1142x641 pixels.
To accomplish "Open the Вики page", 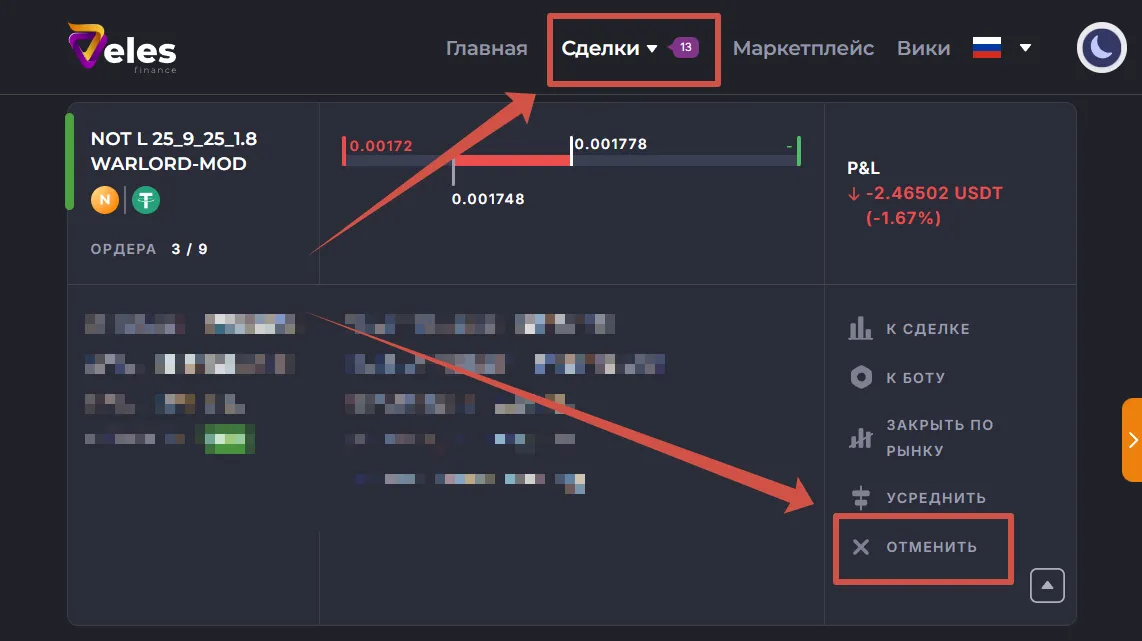I will [923, 47].
